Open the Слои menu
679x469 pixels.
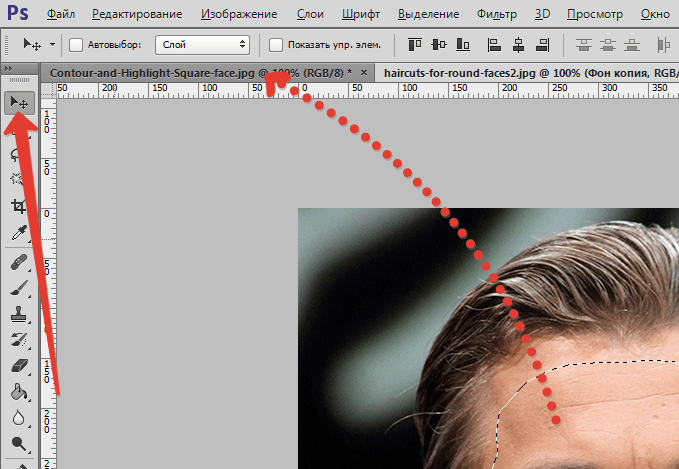310,14
